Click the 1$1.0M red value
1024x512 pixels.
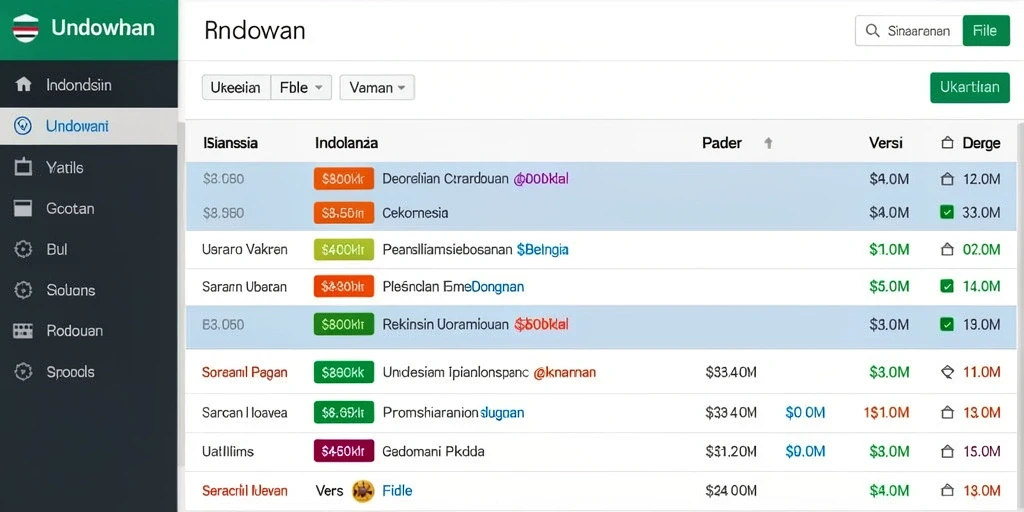coord(886,413)
